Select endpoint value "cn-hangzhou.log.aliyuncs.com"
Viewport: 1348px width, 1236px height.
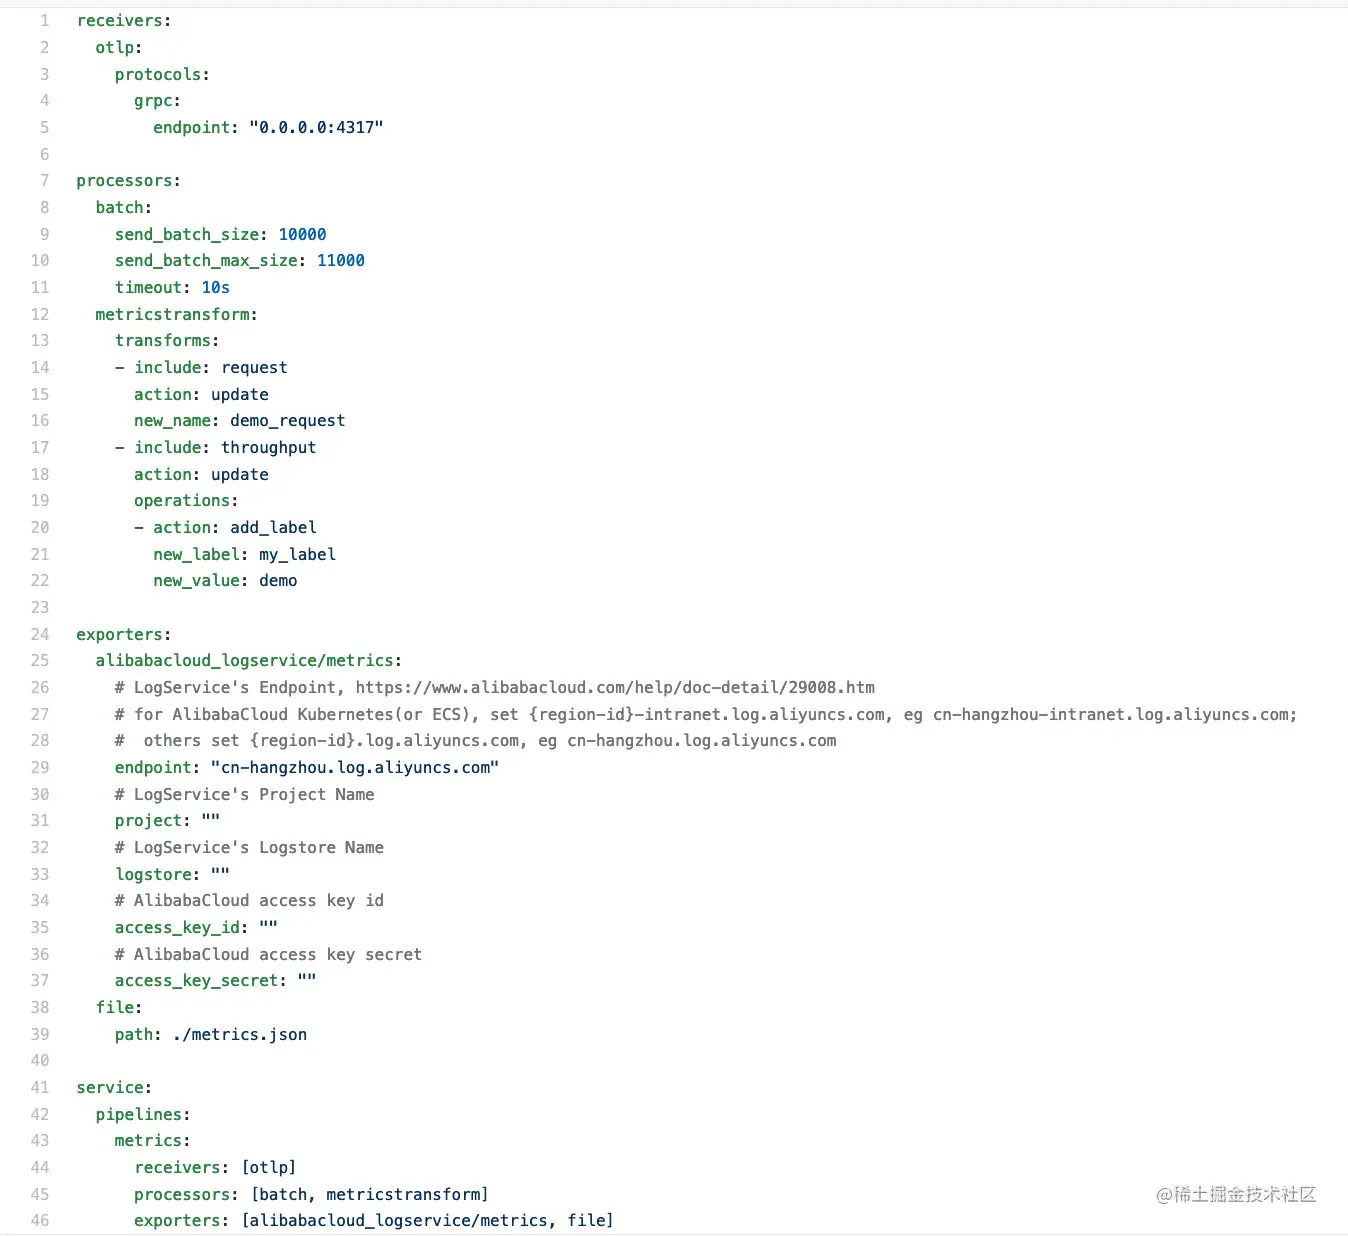355,767
